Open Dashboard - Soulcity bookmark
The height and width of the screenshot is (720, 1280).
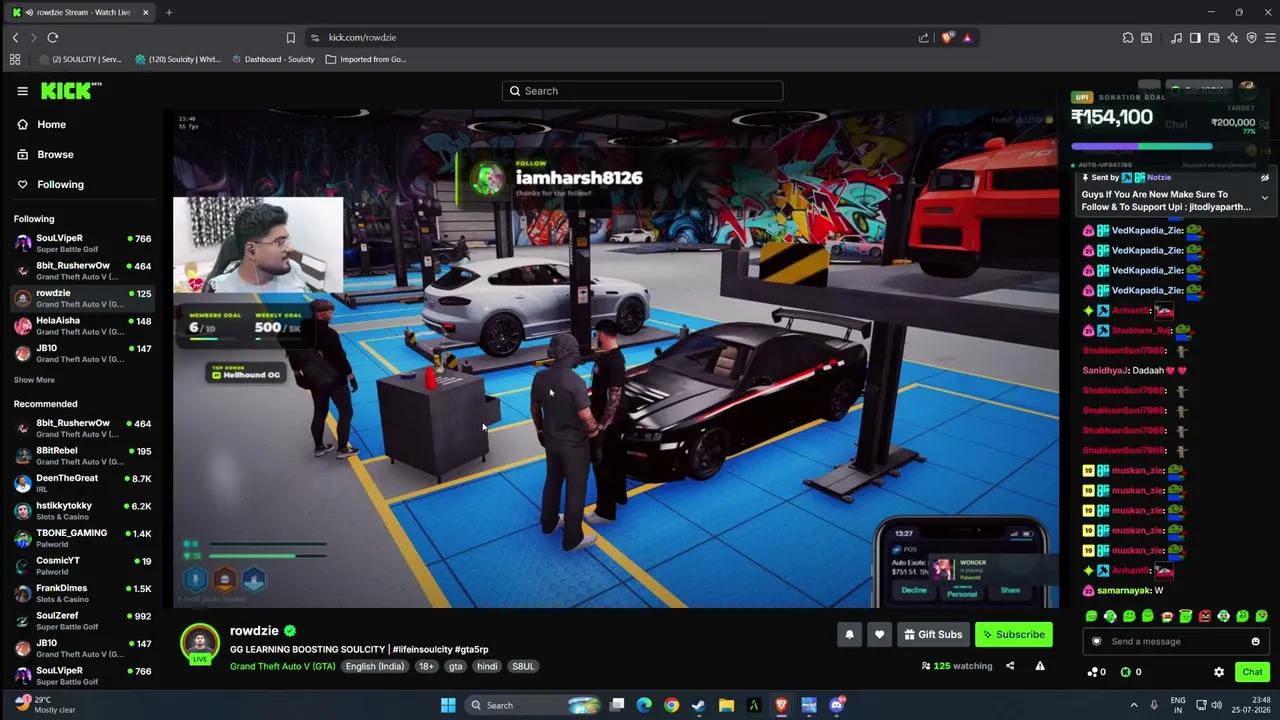[x=273, y=59]
